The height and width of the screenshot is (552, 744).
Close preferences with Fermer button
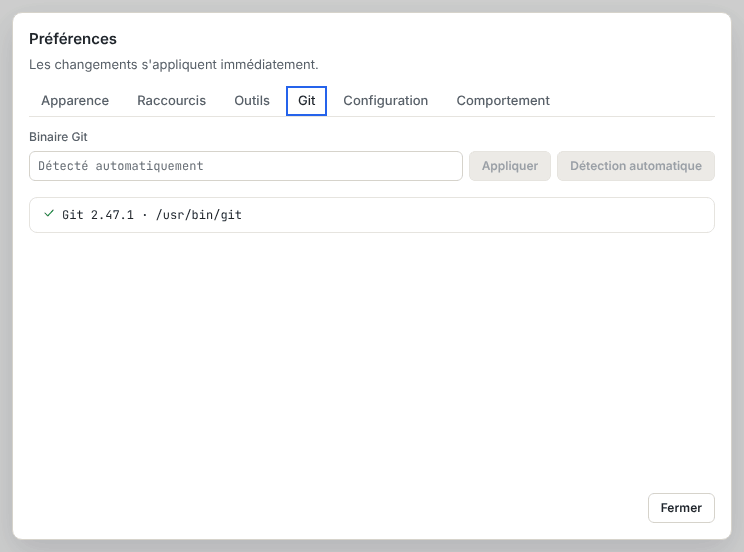click(x=681, y=508)
